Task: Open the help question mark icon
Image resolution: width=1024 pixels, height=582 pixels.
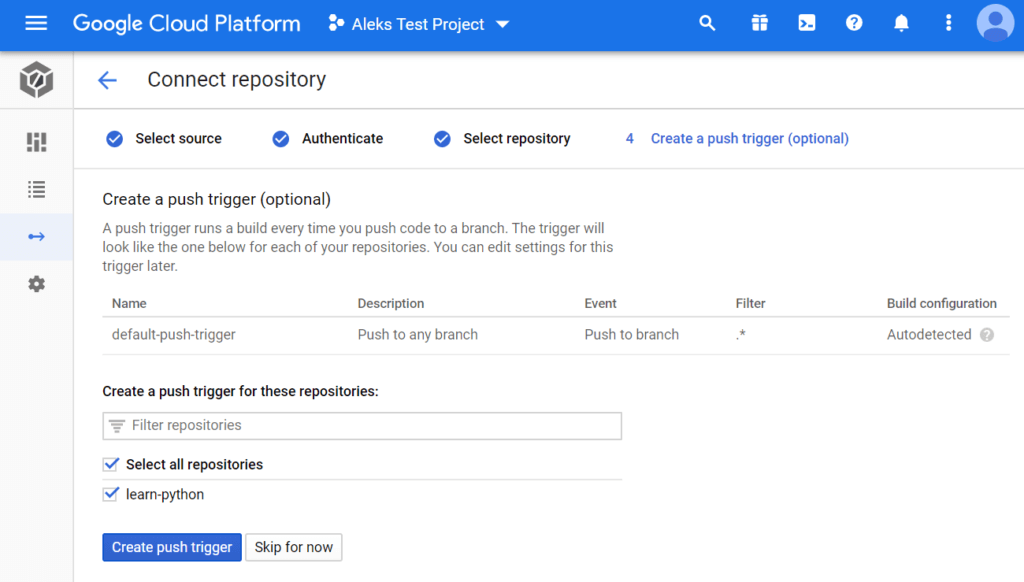Action: (x=854, y=23)
